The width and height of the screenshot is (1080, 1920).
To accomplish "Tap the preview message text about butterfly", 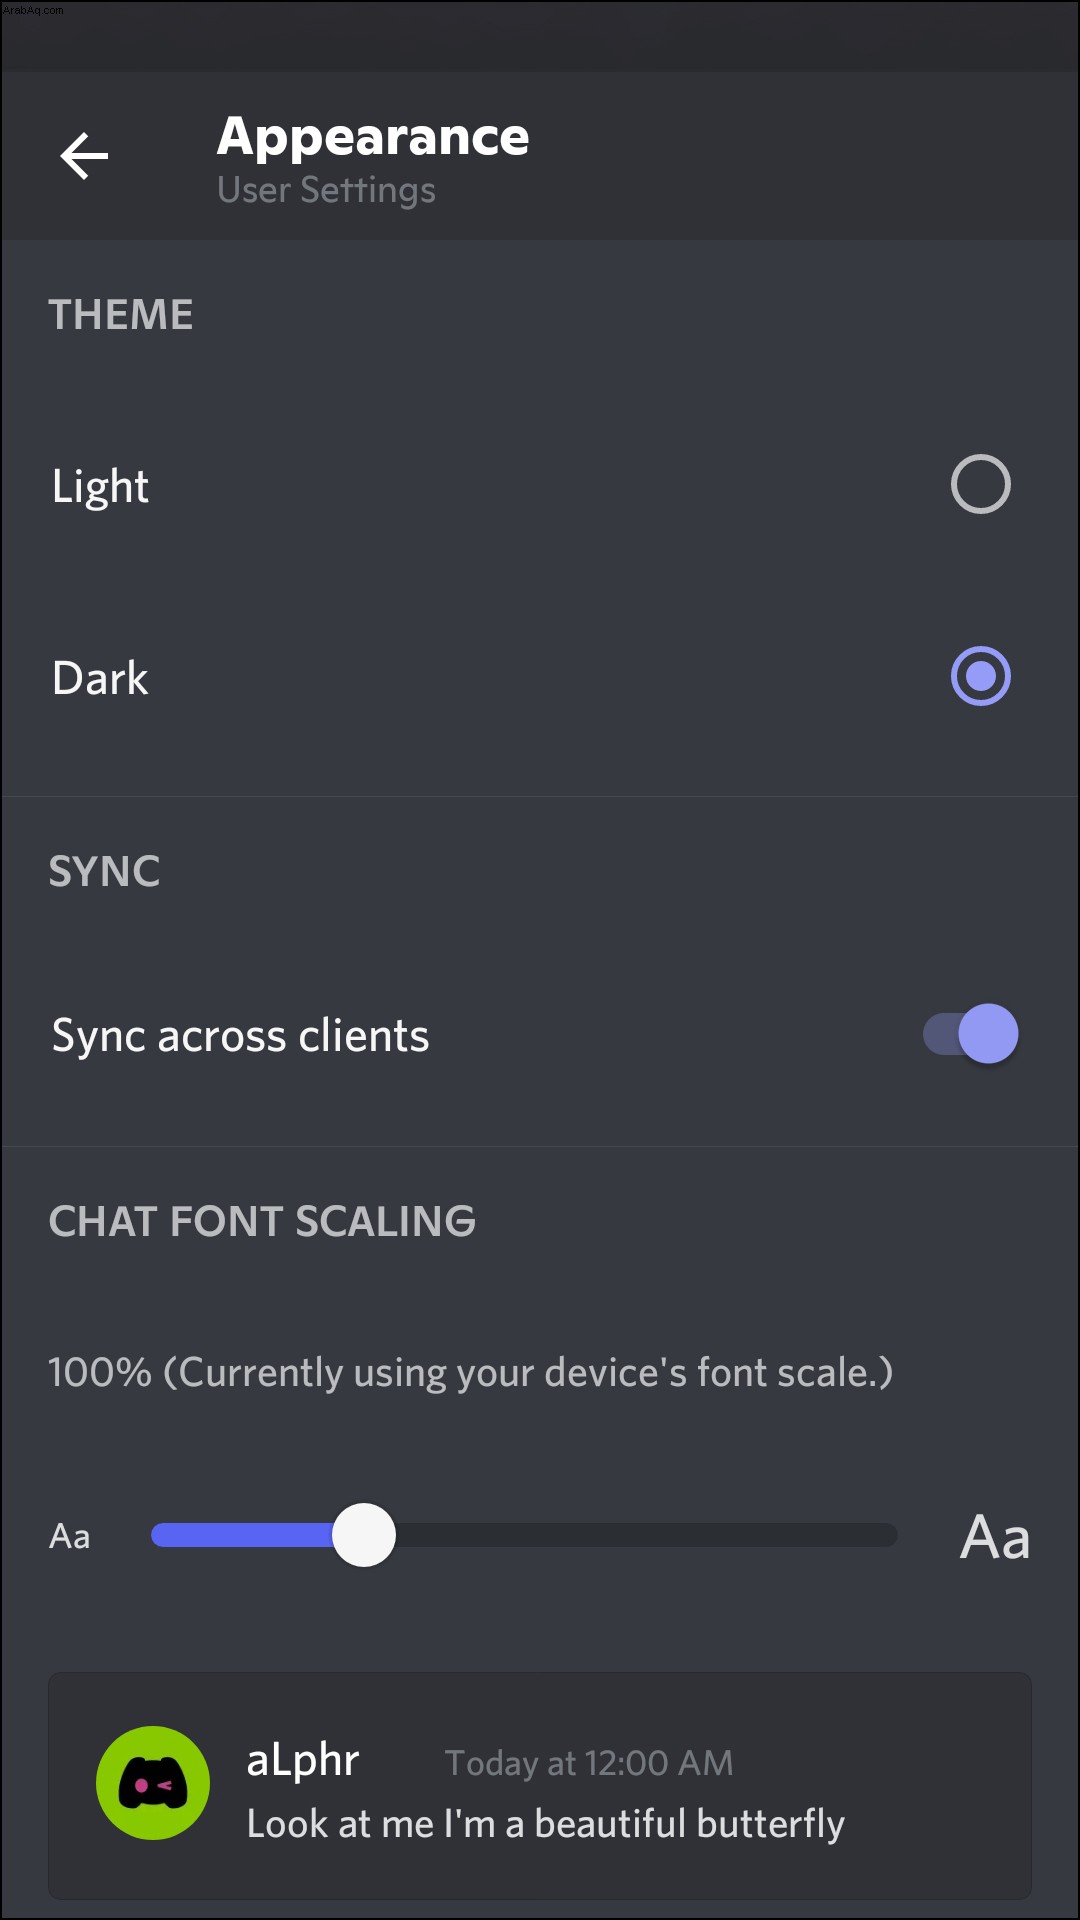I will pos(546,1824).
